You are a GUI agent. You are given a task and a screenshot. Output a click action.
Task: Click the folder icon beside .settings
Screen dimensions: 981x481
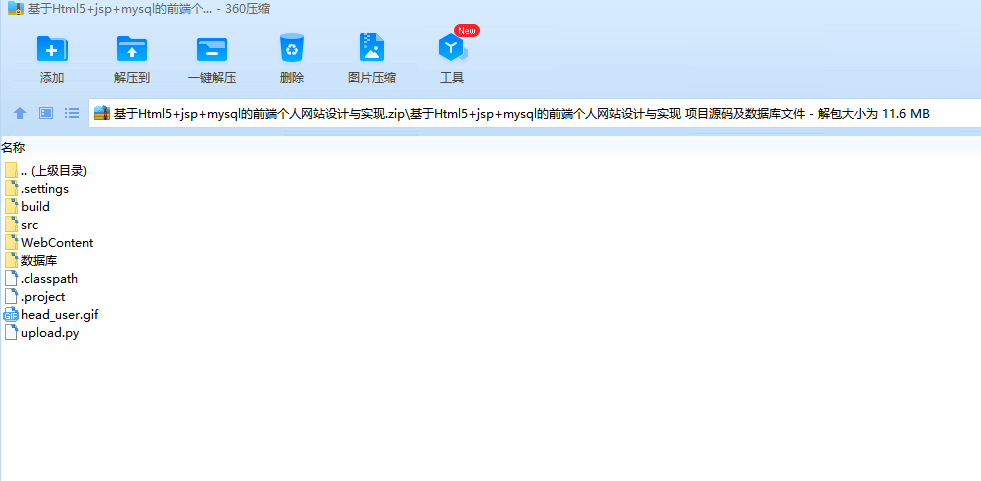(x=11, y=188)
